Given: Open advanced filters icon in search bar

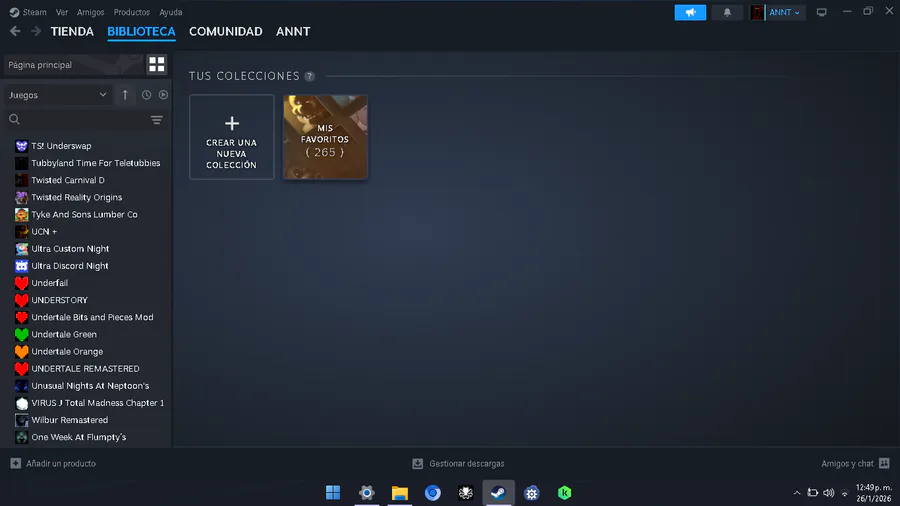Looking at the screenshot, I should tap(156, 120).
